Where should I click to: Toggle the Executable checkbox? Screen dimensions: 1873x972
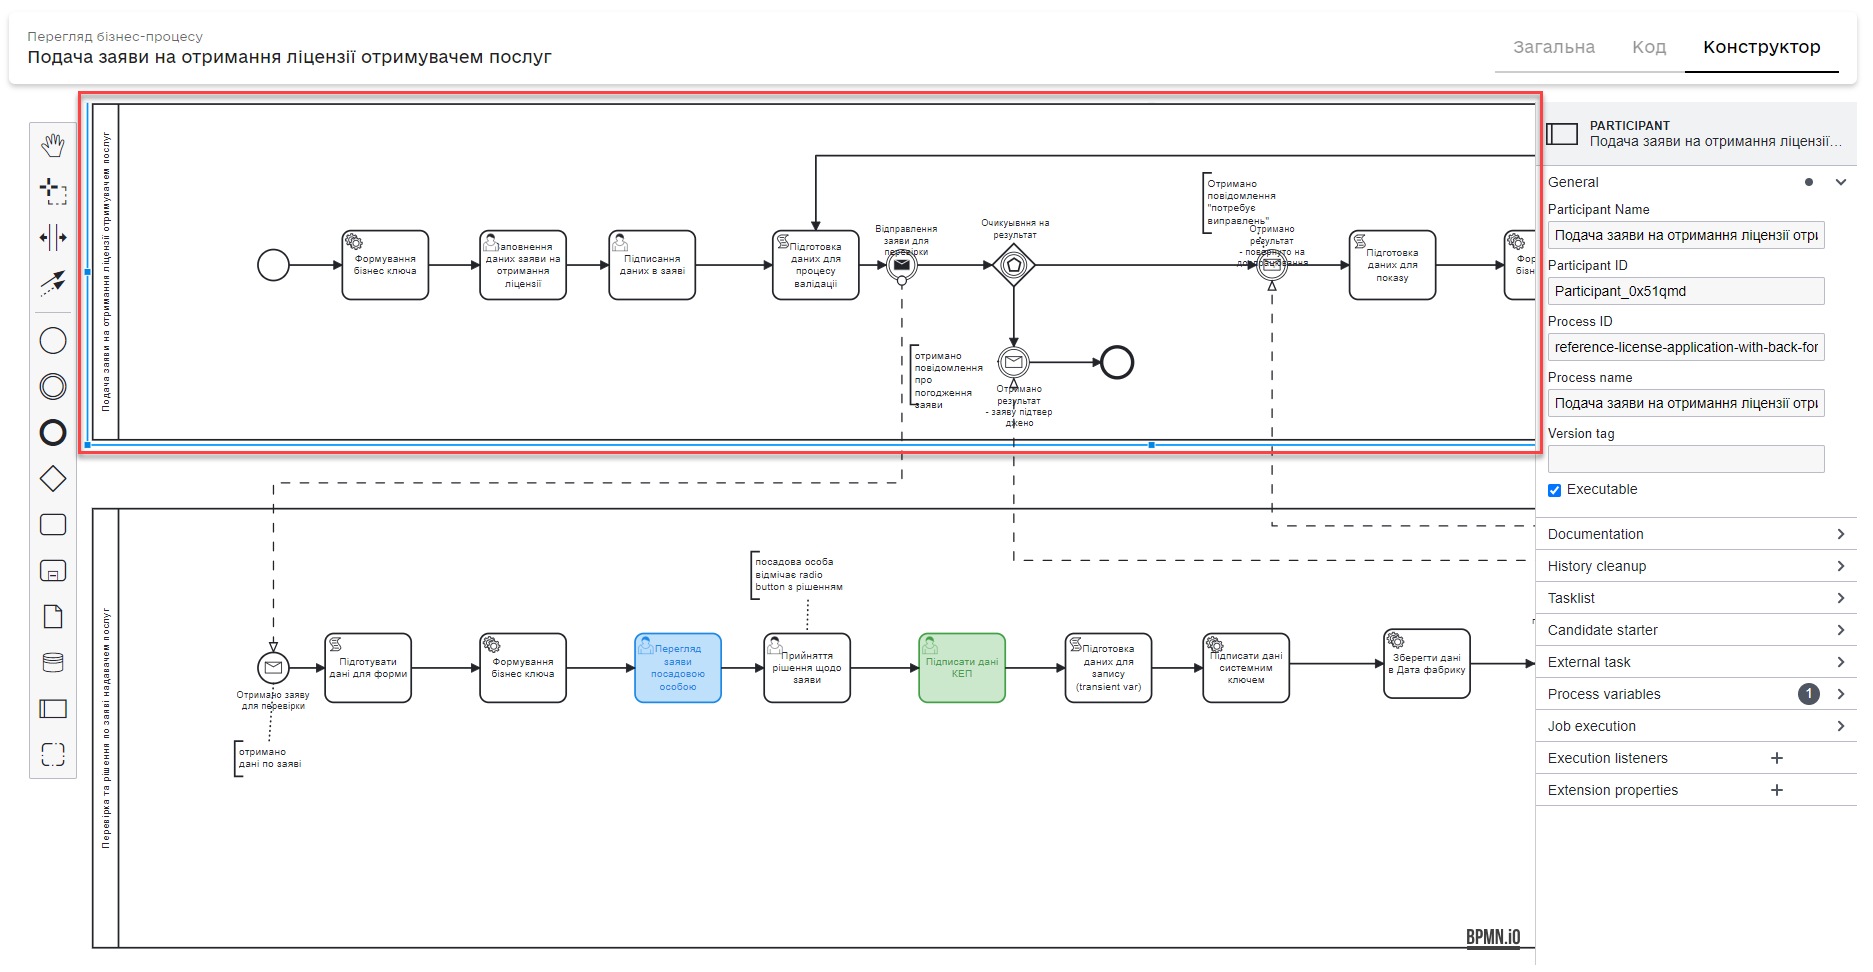[1554, 490]
